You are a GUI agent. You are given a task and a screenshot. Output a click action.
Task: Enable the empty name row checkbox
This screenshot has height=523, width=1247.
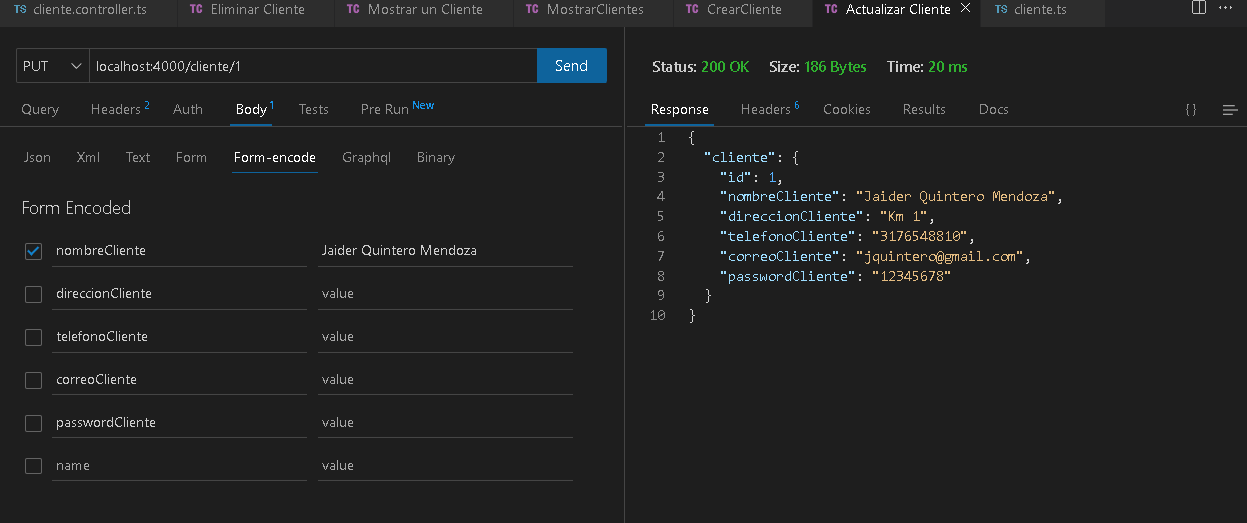tap(33, 466)
